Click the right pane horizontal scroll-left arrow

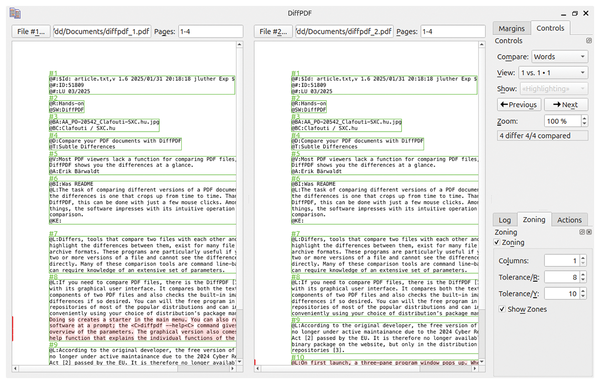(x=258, y=369)
